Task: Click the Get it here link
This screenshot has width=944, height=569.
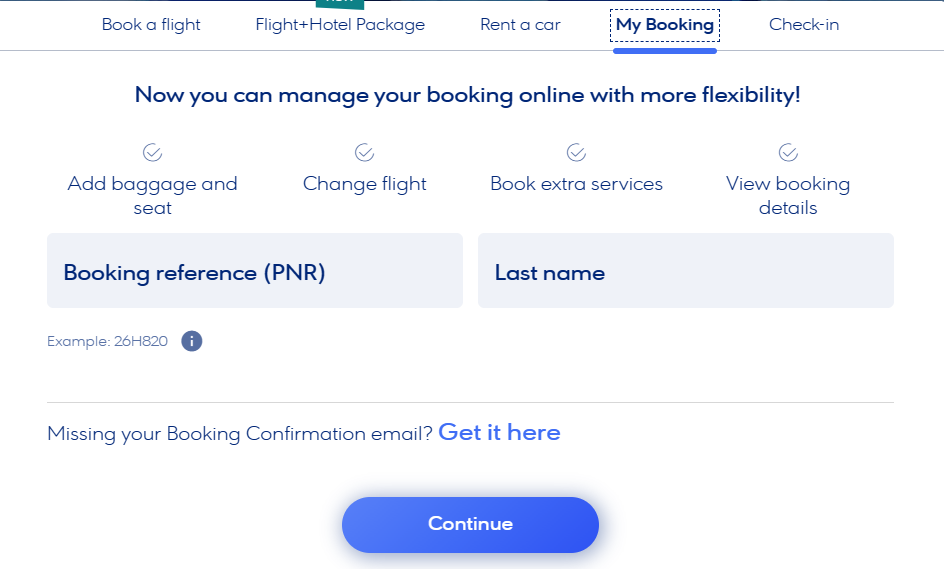Action: [499, 432]
